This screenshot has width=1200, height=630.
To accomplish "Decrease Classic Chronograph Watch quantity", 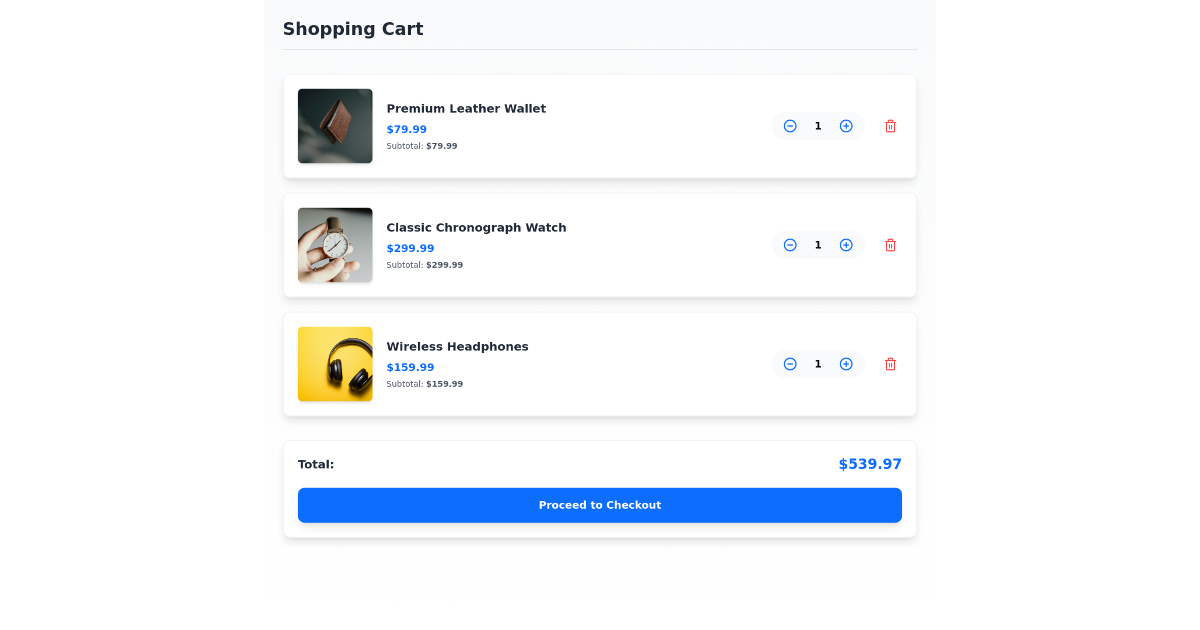I will click(790, 245).
